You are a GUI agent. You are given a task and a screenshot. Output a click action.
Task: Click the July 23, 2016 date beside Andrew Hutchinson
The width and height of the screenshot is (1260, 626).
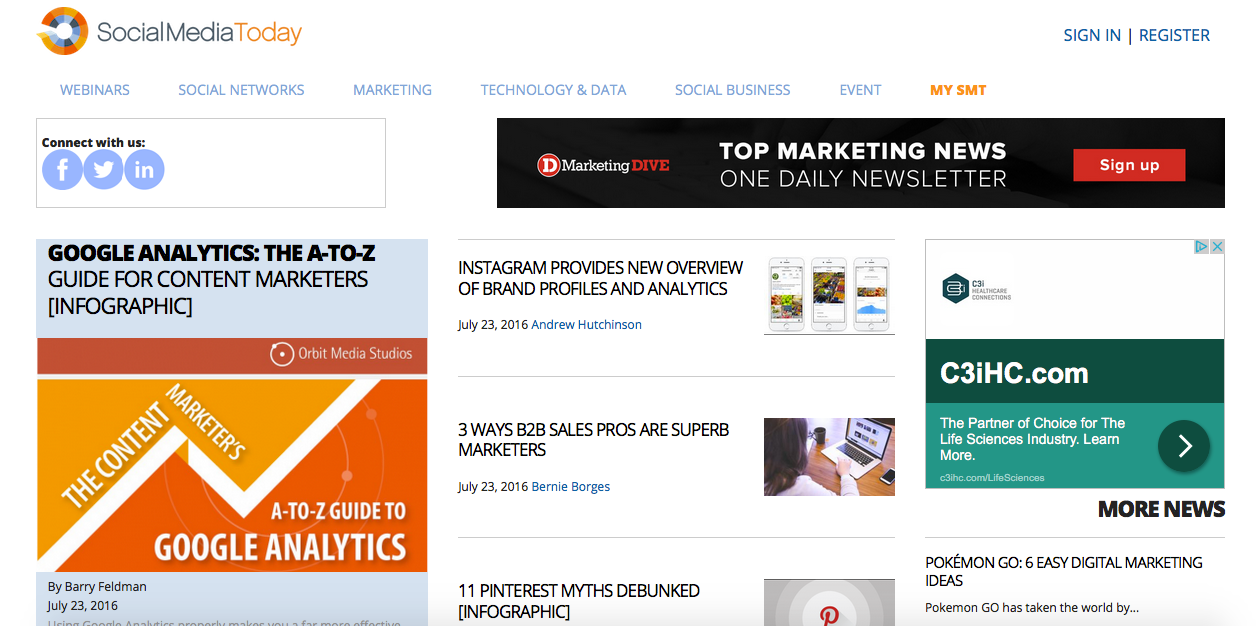tap(493, 325)
